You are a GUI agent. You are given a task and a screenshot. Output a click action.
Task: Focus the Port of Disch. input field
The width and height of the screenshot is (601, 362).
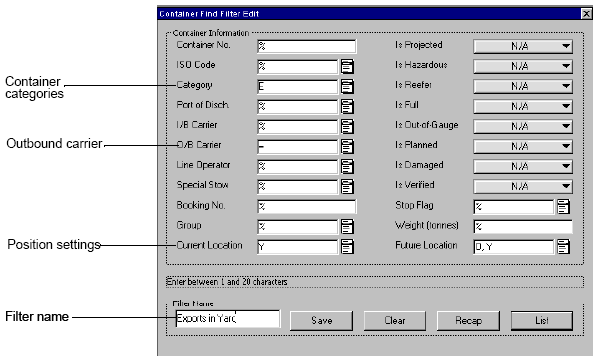[298, 106]
